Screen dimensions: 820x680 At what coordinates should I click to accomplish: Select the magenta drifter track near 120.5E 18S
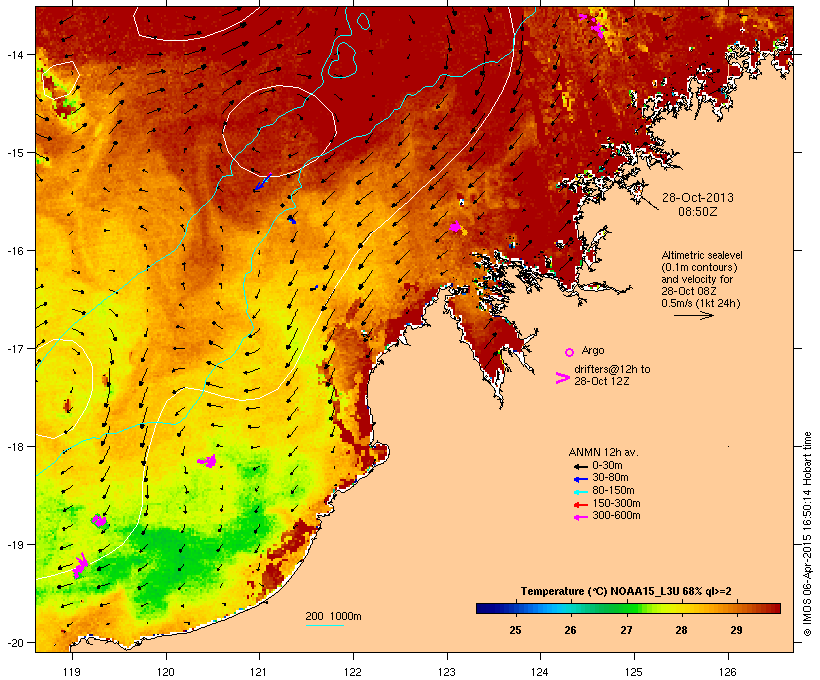click(x=208, y=461)
